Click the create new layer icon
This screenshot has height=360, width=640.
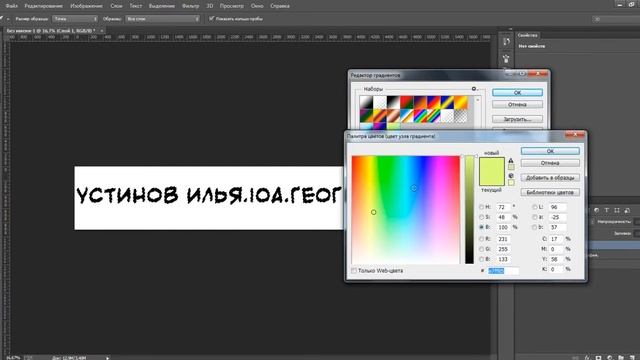632,357
